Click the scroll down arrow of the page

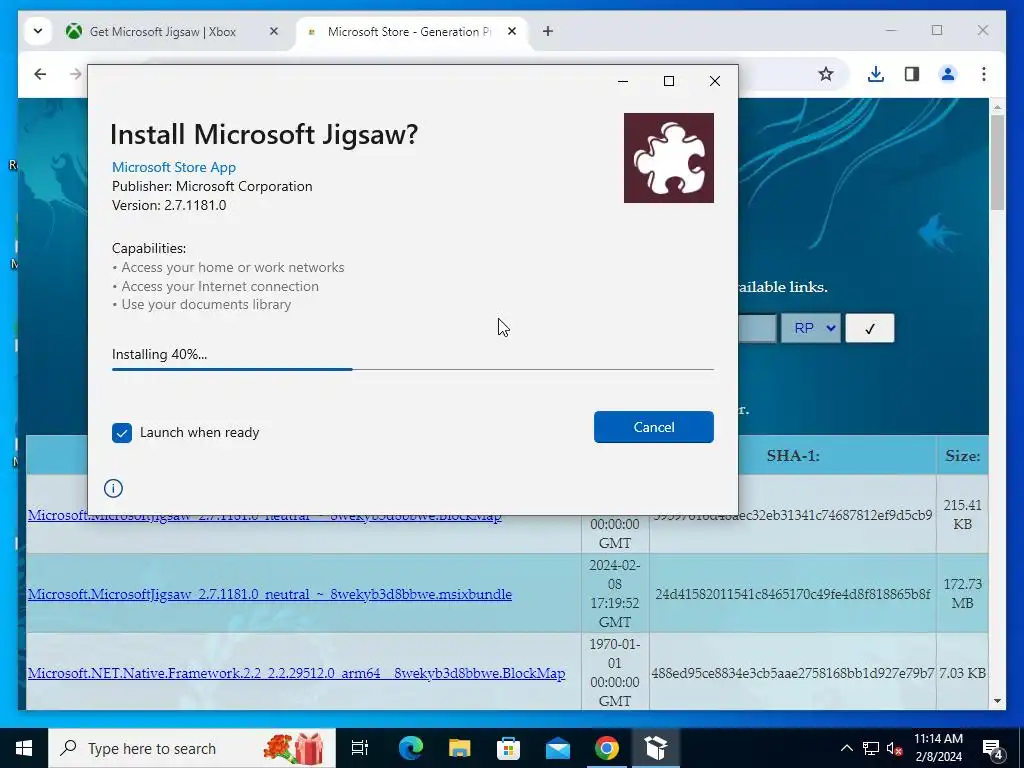(997, 701)
